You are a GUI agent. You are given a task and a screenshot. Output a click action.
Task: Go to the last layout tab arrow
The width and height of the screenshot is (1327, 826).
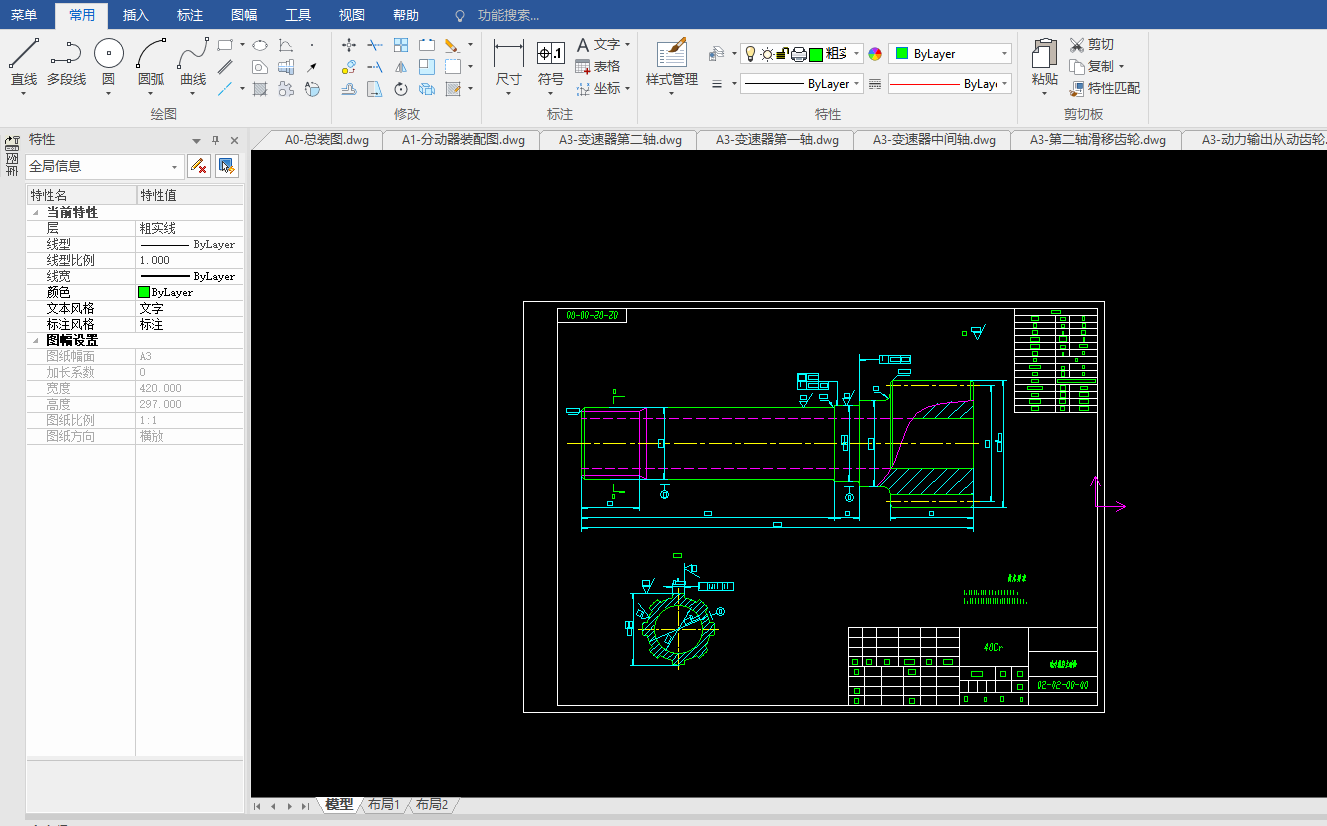pos(305,805)
